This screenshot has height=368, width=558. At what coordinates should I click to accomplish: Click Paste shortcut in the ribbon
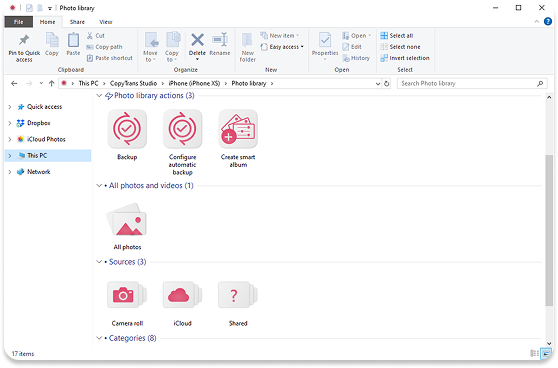coord(110,58)
